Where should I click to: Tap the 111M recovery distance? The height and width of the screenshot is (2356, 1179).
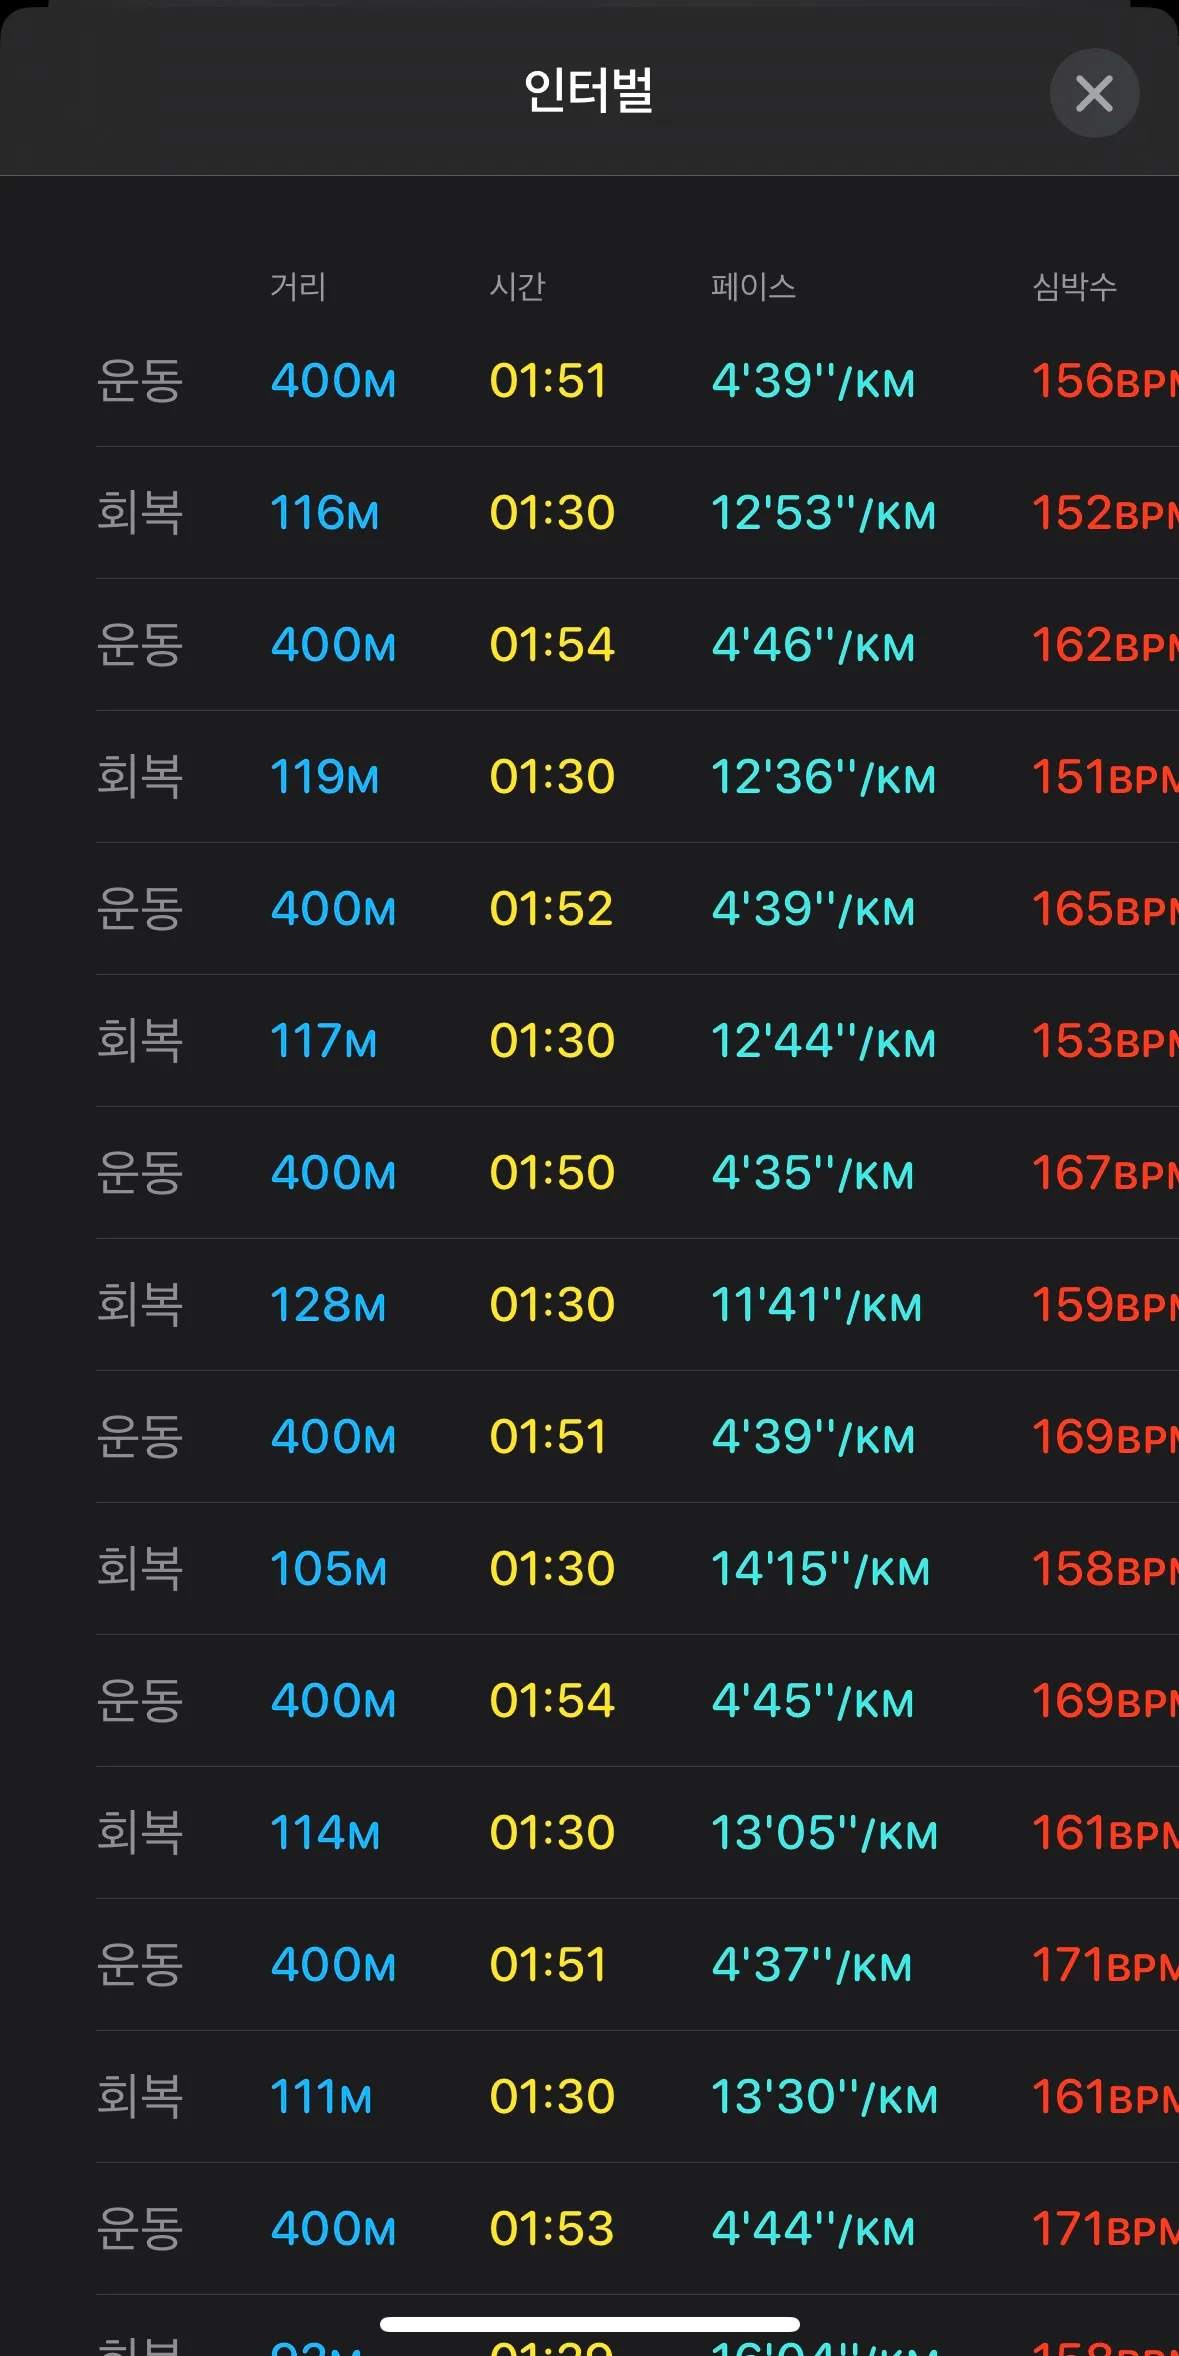click(321, 2097)
